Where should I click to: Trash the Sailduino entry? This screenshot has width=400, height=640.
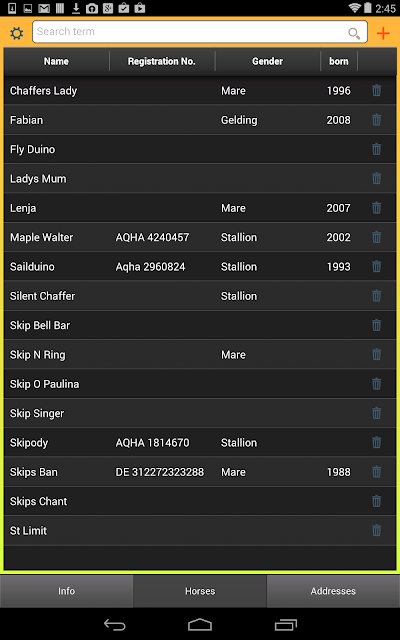(x=376, y=267)
